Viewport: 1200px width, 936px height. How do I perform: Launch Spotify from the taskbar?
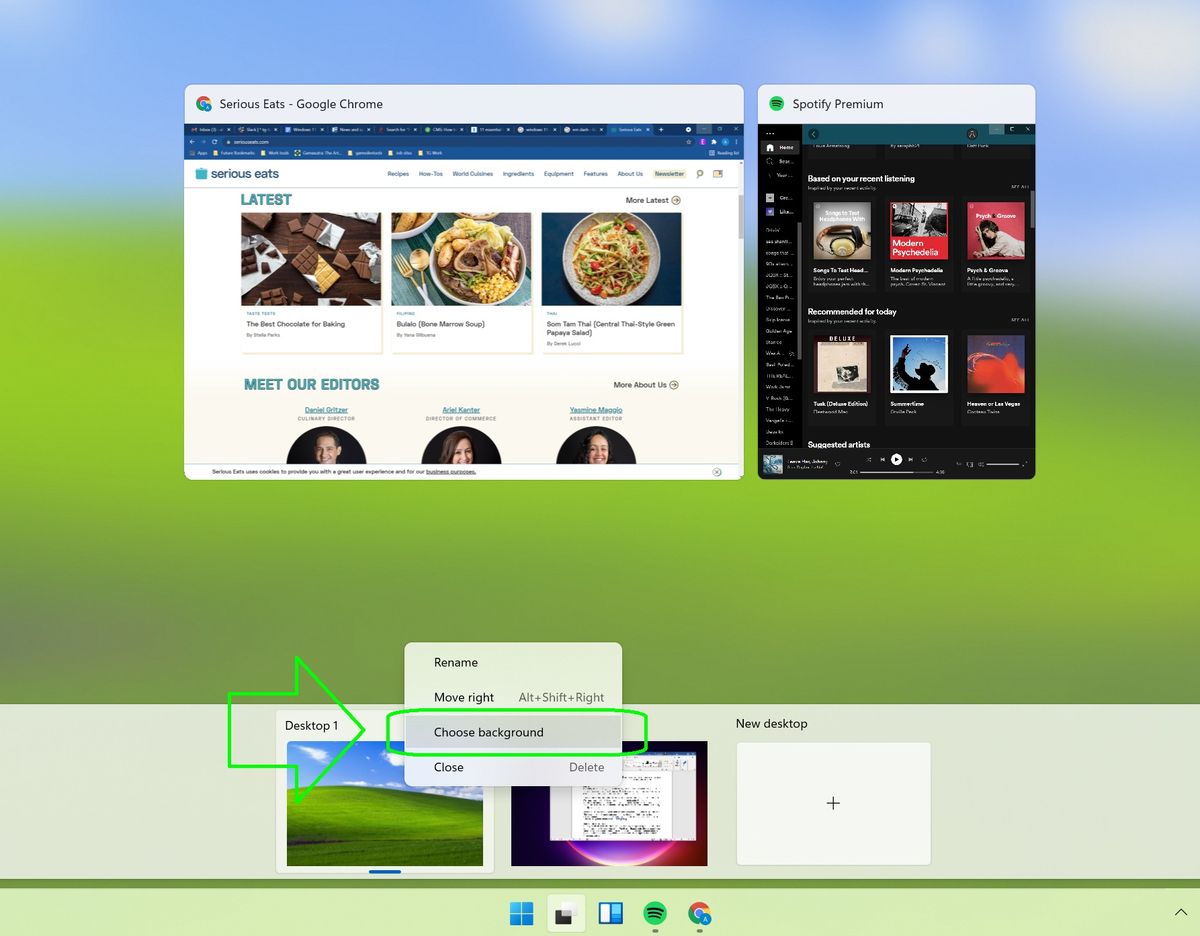(x=655, y=913)
